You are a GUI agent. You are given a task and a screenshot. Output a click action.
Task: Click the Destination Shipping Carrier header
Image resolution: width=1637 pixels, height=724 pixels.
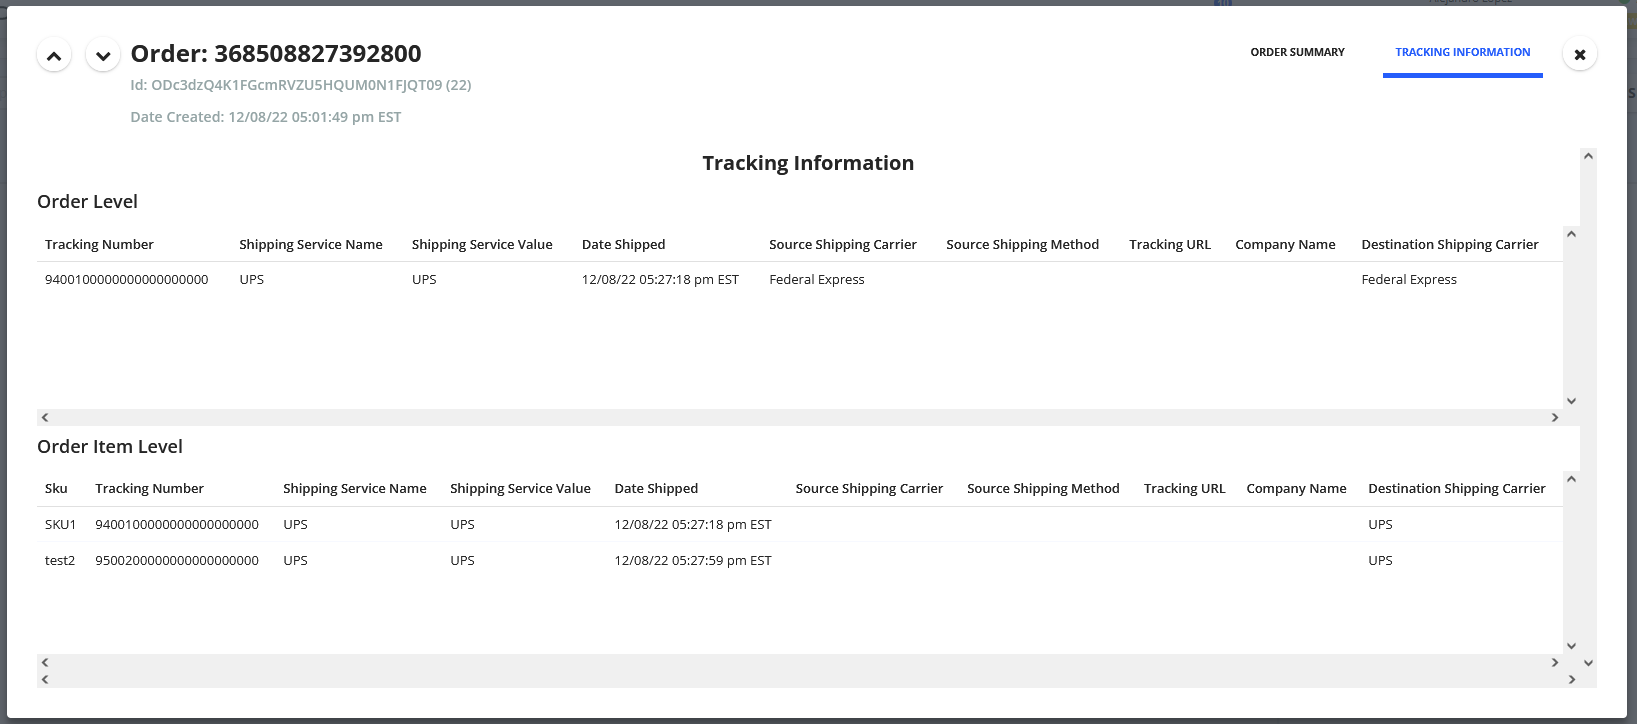(1450, 244)
